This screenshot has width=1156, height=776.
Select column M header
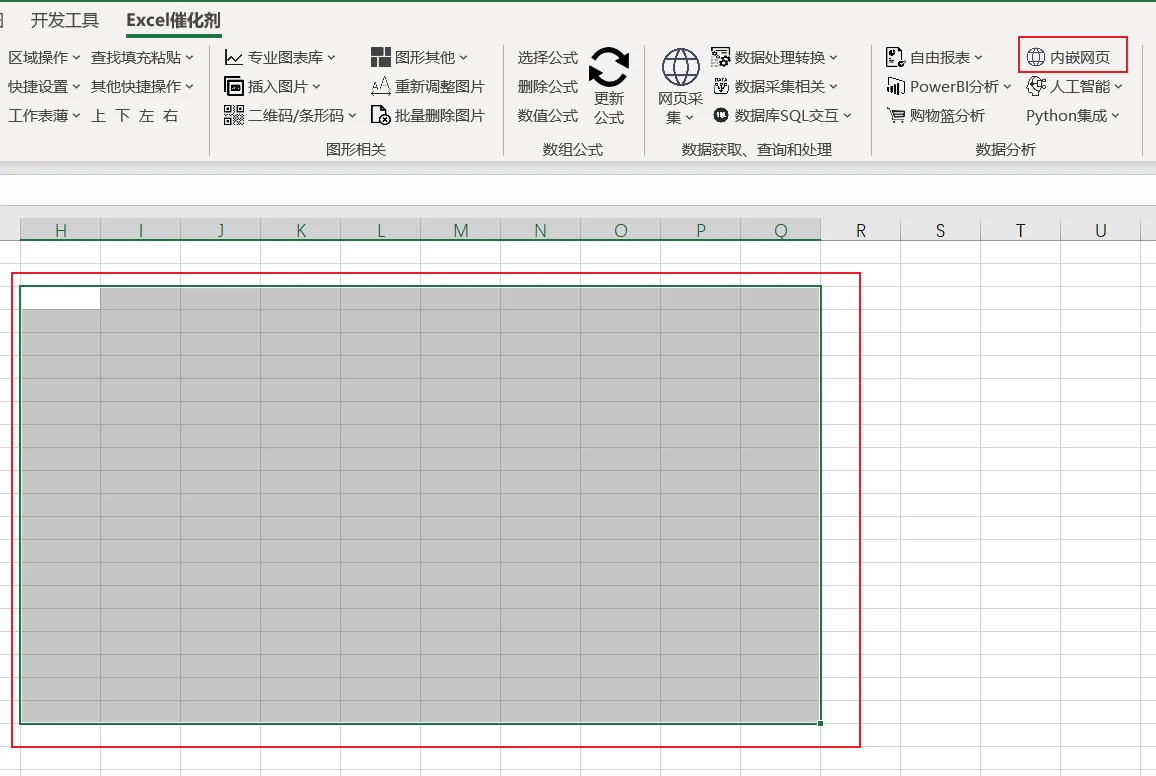click(461, 230)
